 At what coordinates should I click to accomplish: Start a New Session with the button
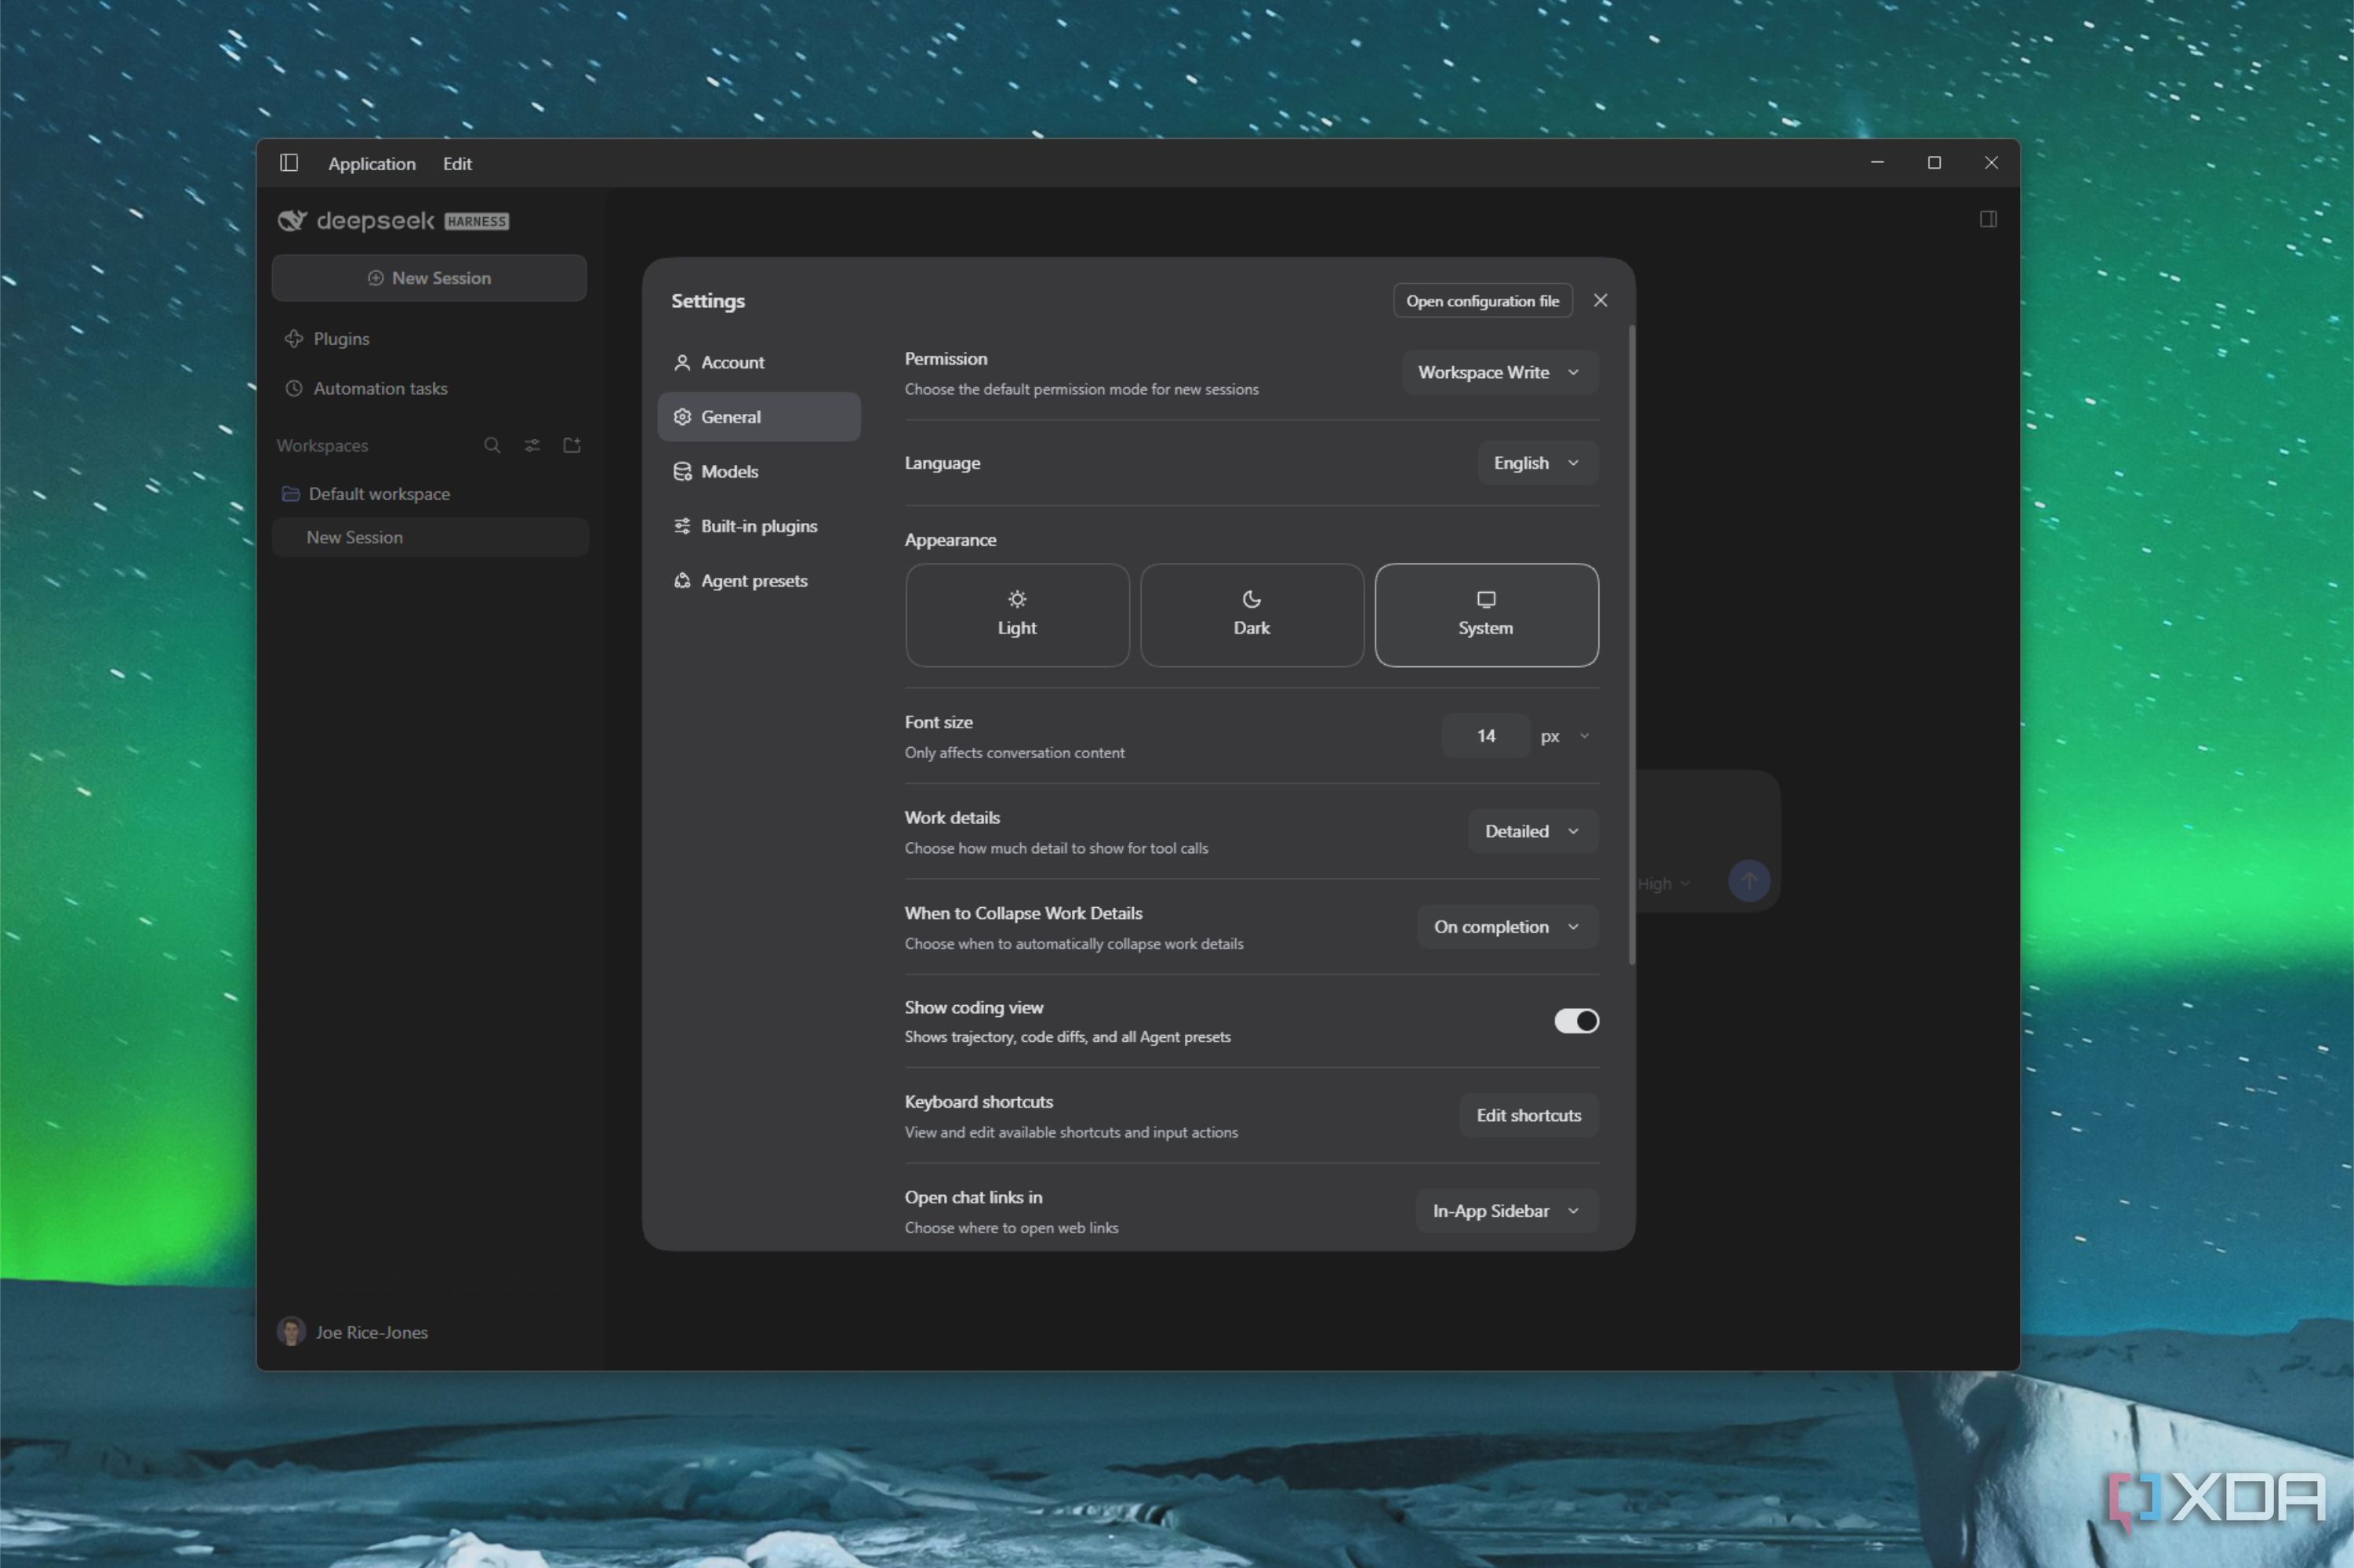click(x=429, y=278)
